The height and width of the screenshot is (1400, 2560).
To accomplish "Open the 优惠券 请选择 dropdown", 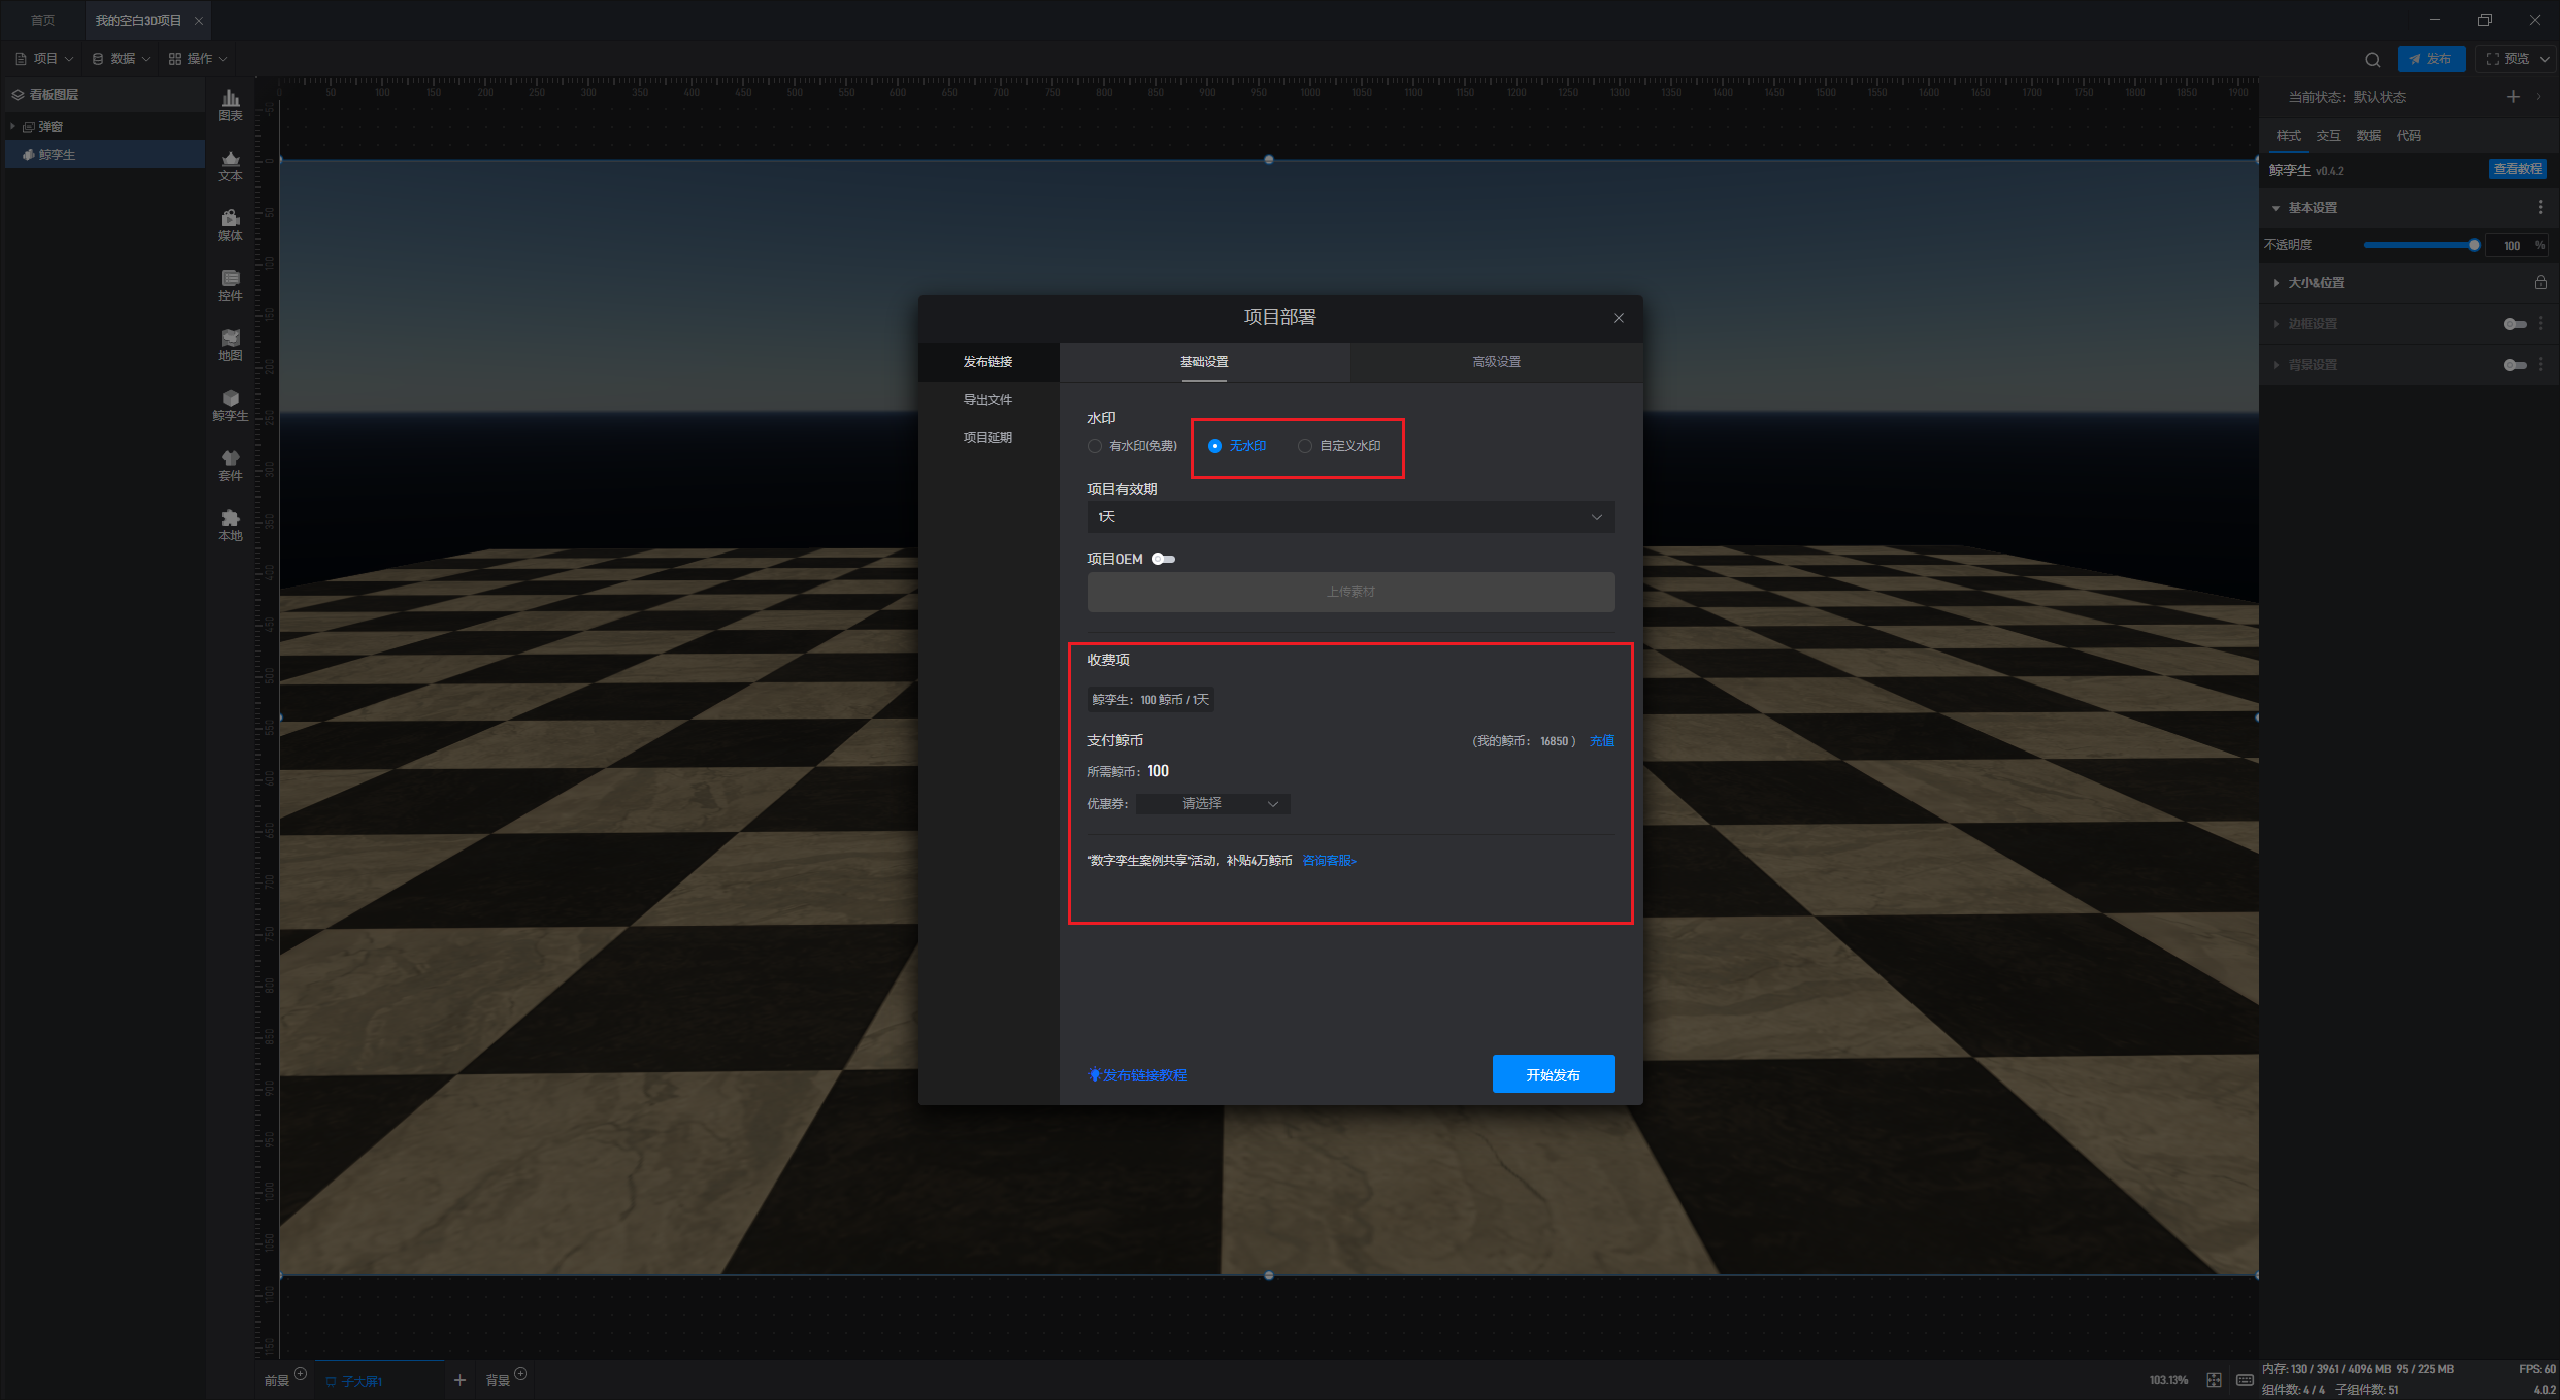I will [x=1214, y=804].
